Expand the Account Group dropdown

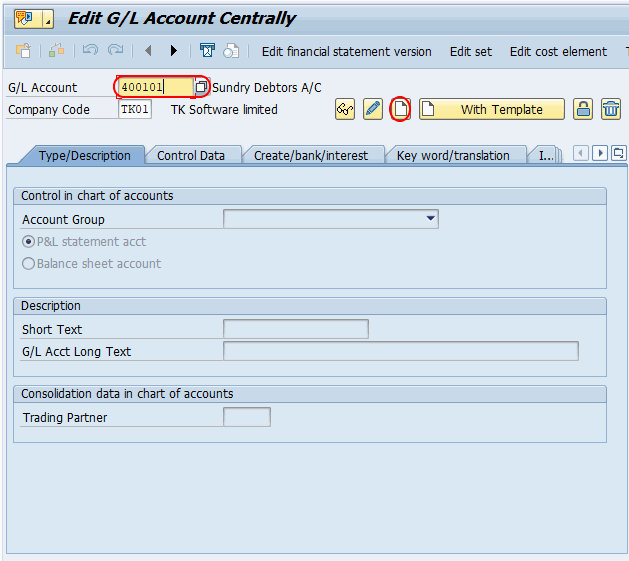[430, 219]
